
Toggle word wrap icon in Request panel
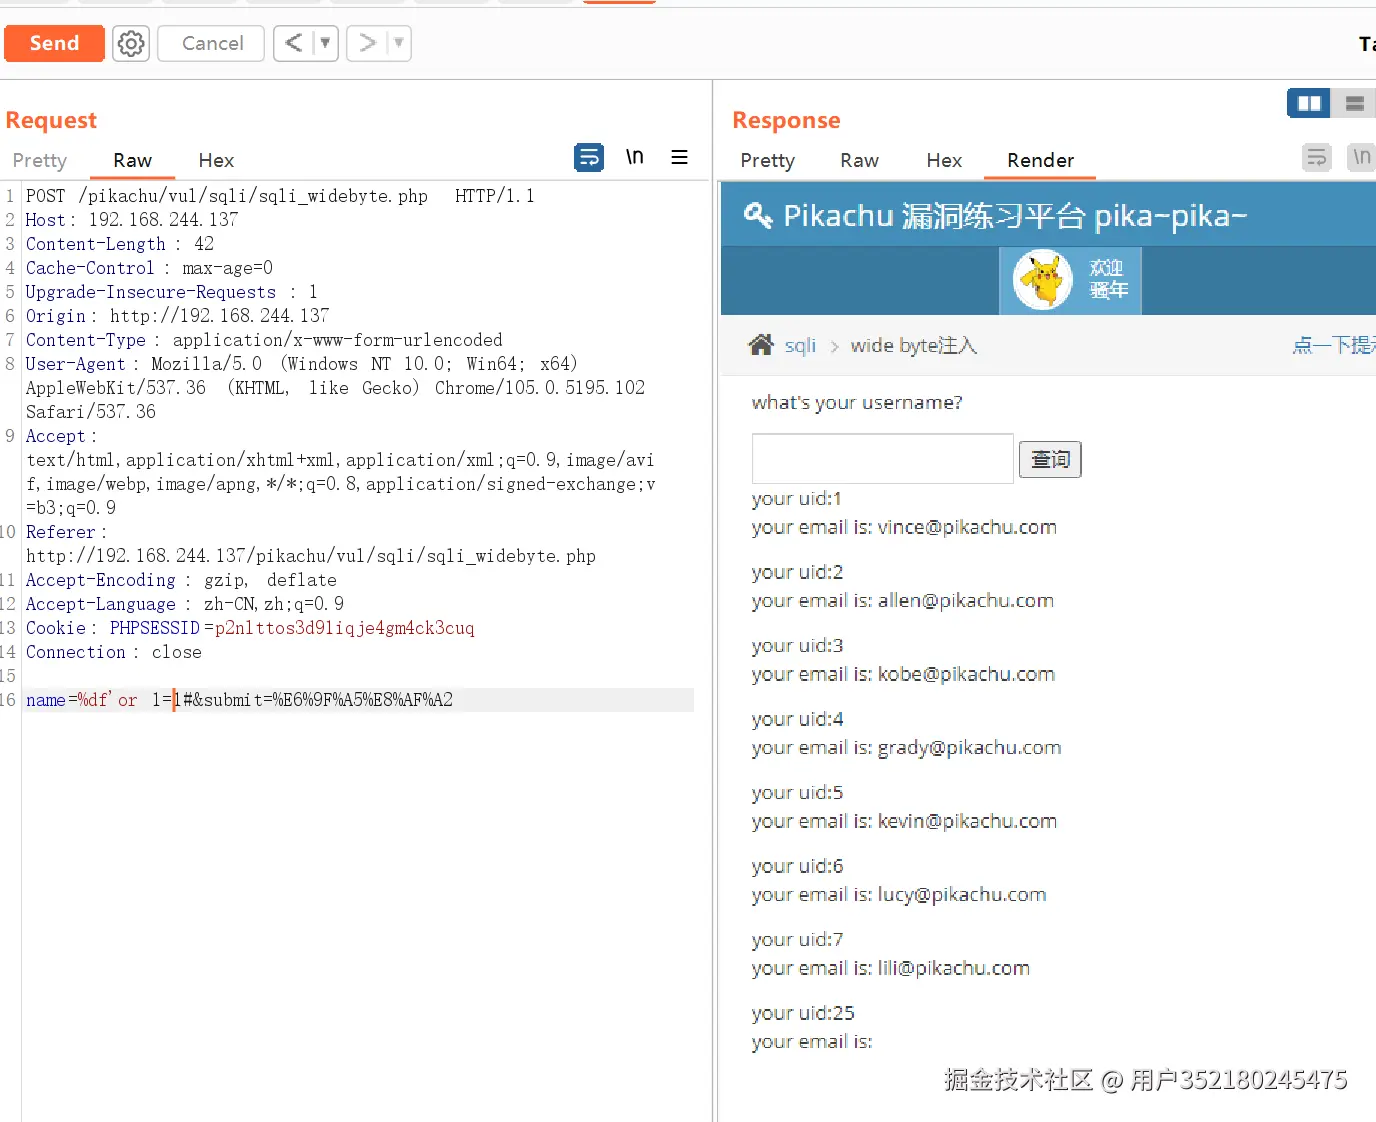[589, 157]
